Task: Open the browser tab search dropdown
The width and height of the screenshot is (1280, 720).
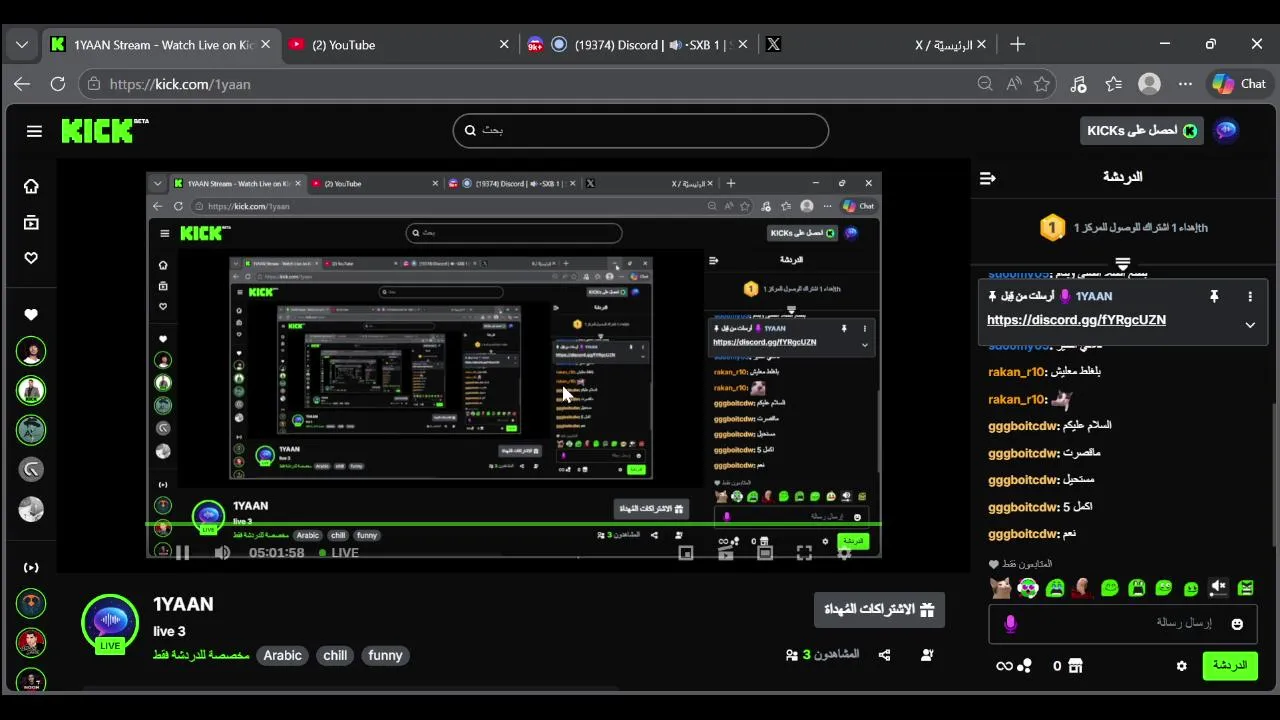Action: pyautogui.click(x=22, y=44)
